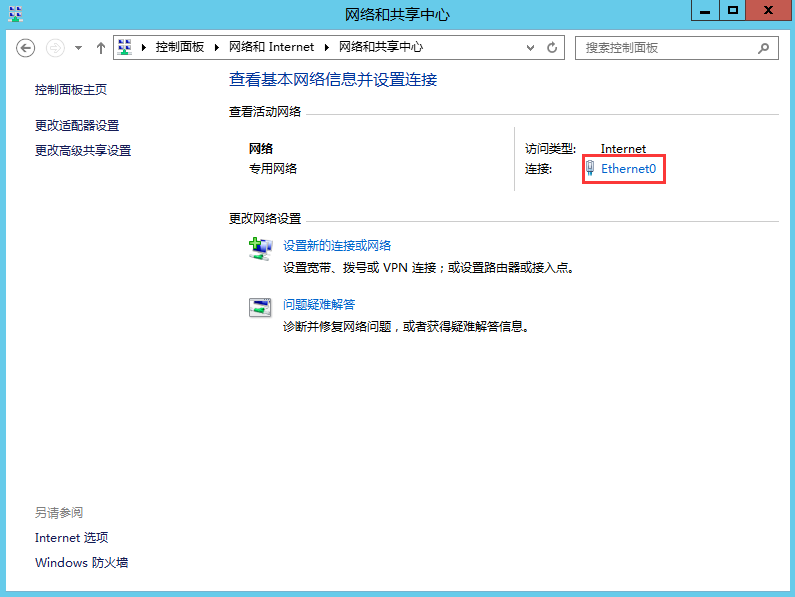
Task: Open the Ethernet0 connection link
Action: click(x=628, y=170)
